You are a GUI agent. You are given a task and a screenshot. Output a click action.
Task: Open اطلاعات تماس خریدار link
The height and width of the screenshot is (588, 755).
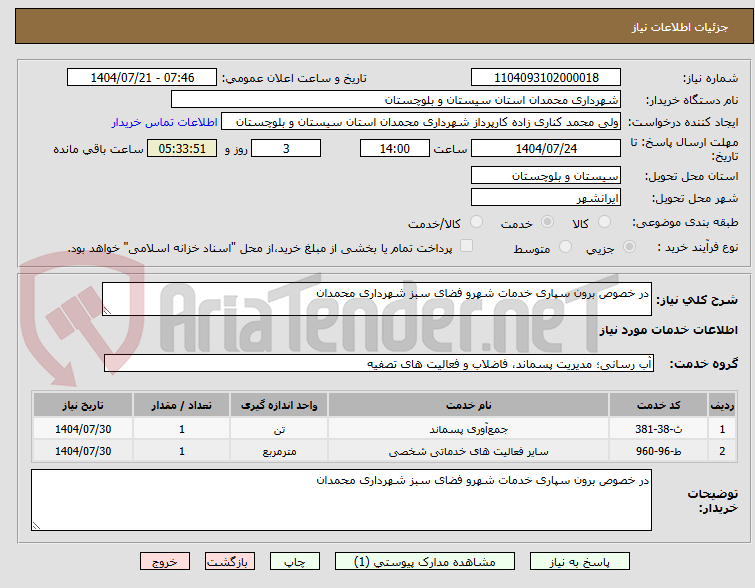click(165, 122)
